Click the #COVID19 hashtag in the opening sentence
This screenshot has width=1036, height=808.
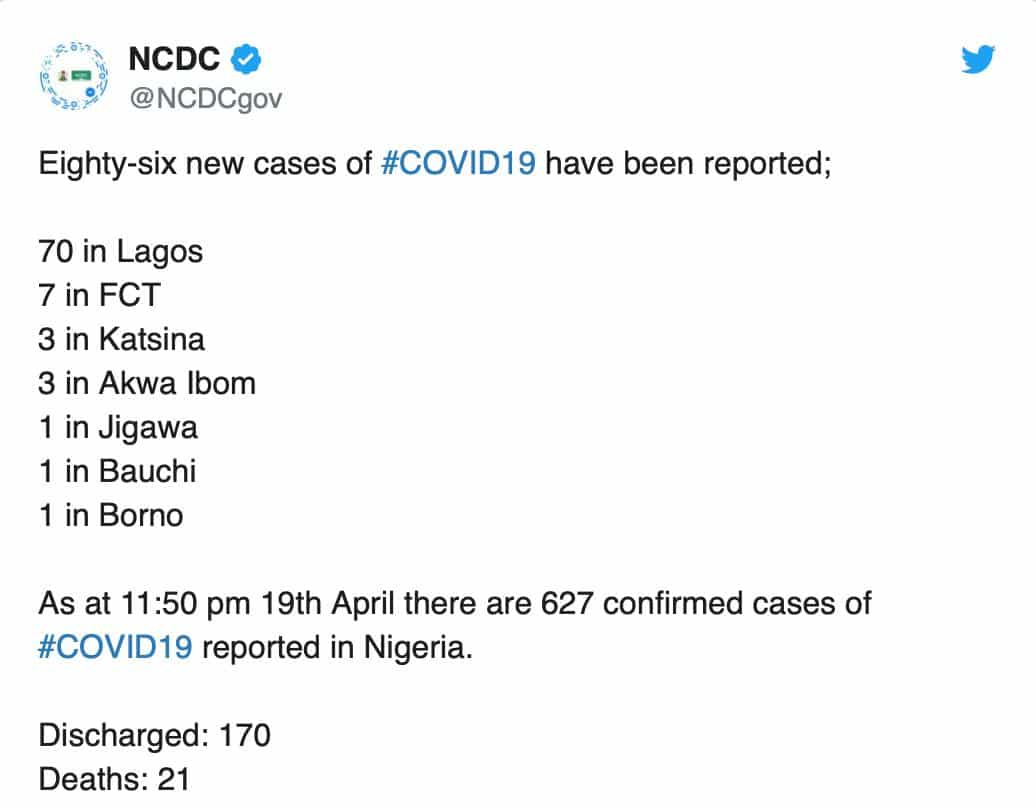point(459,164)
